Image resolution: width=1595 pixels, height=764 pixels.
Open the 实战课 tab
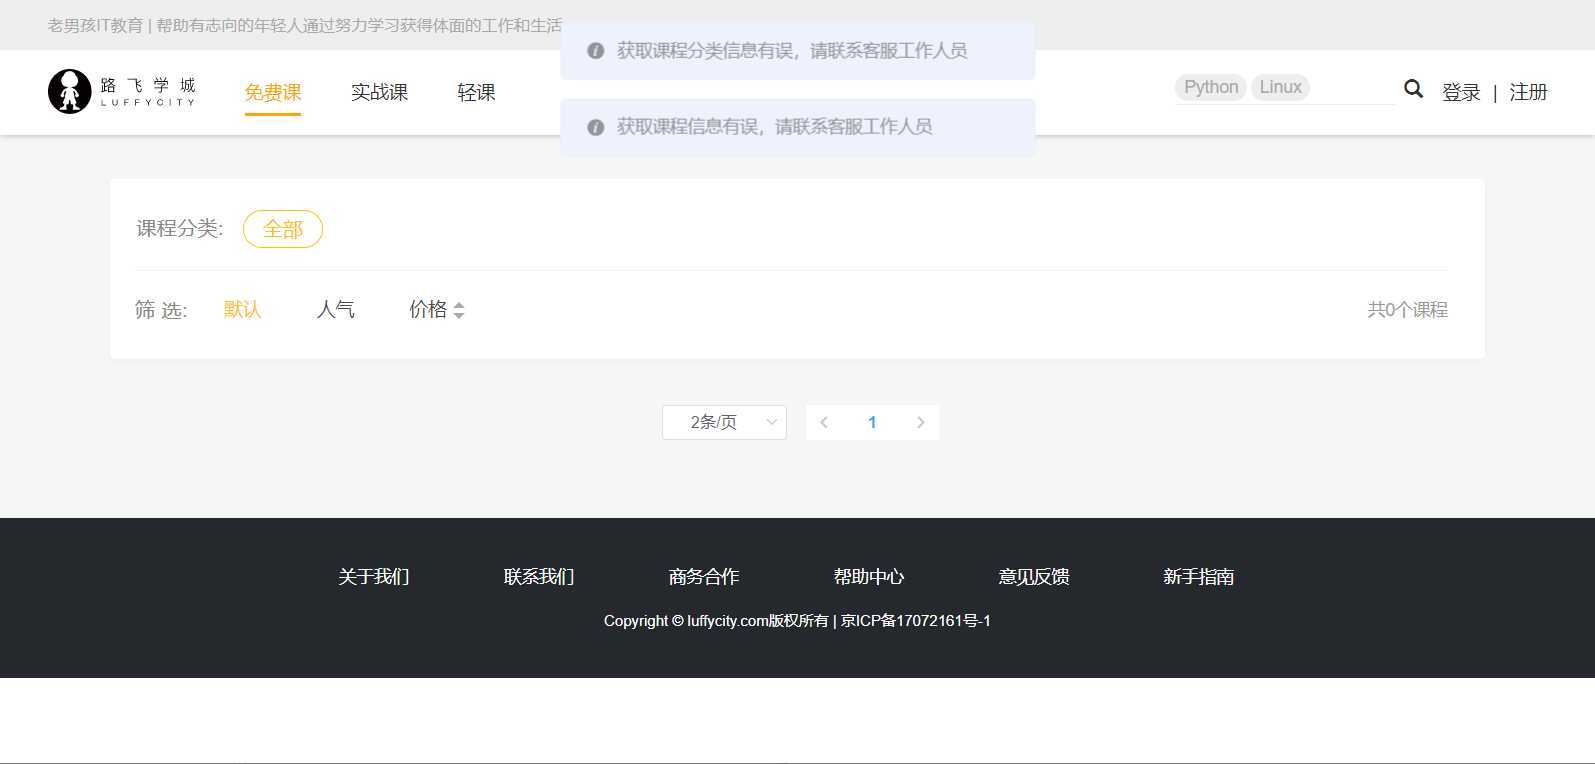click(x=379, y=92)
